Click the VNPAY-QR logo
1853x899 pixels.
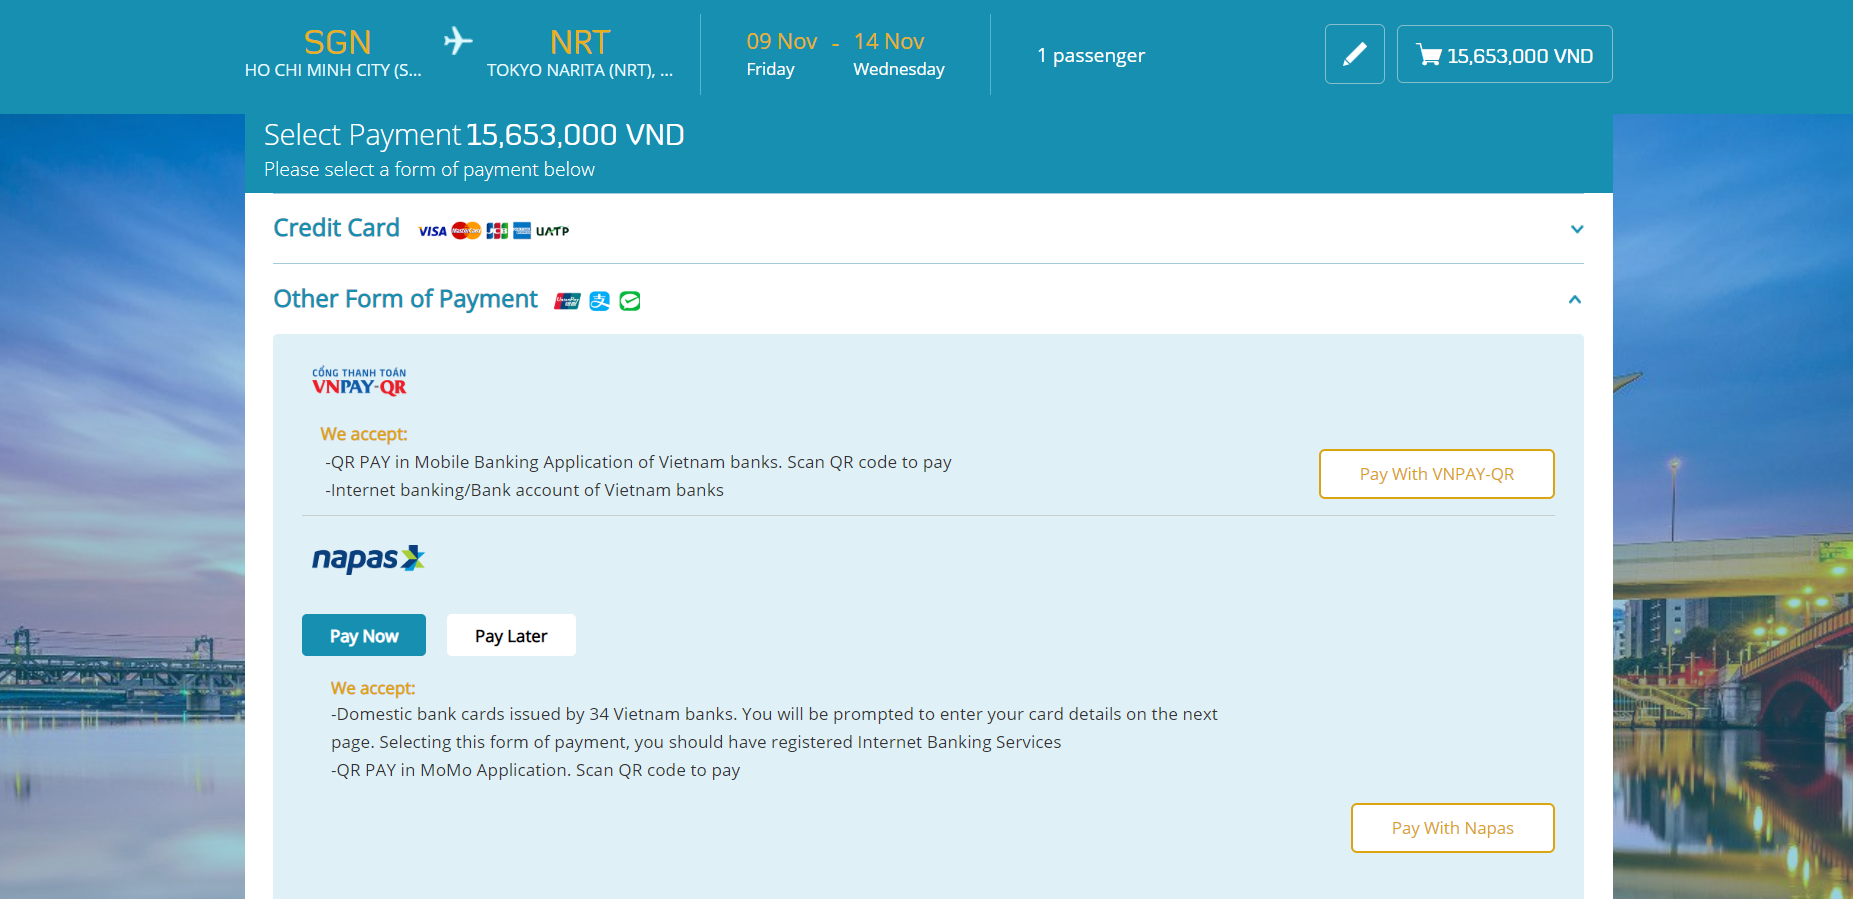pyautogui.click(x=359, y=381)
